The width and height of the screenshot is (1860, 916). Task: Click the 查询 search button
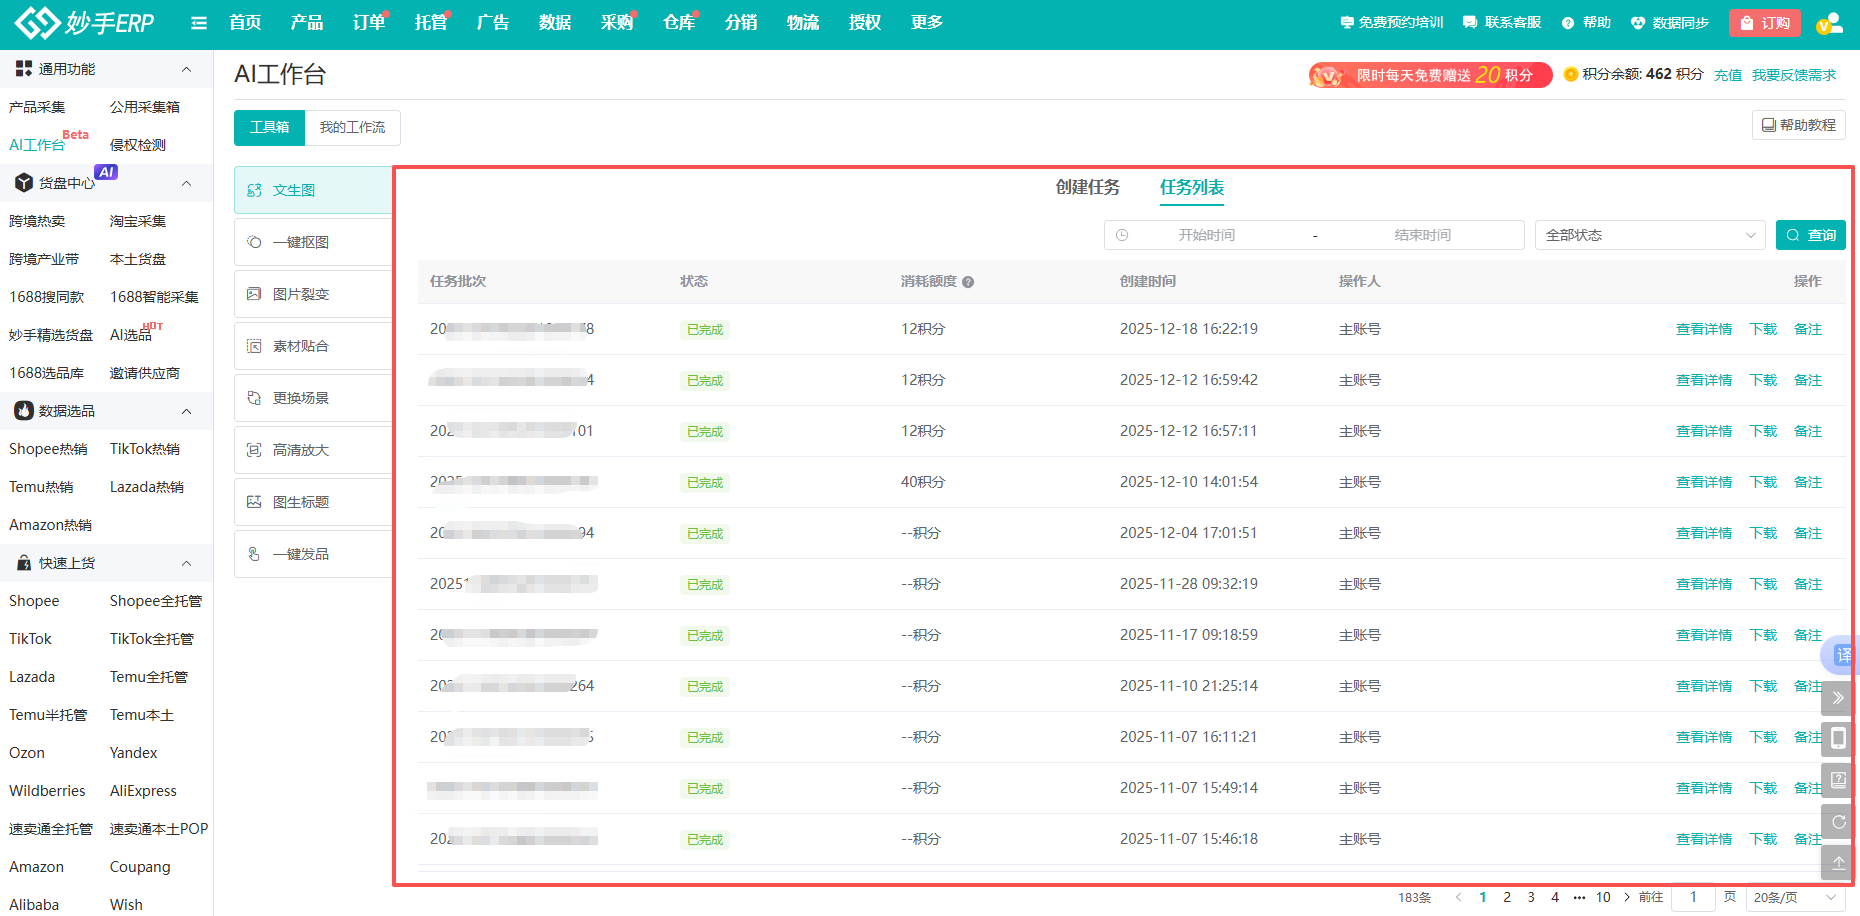pyautogui.click(x=1810, y=235)
